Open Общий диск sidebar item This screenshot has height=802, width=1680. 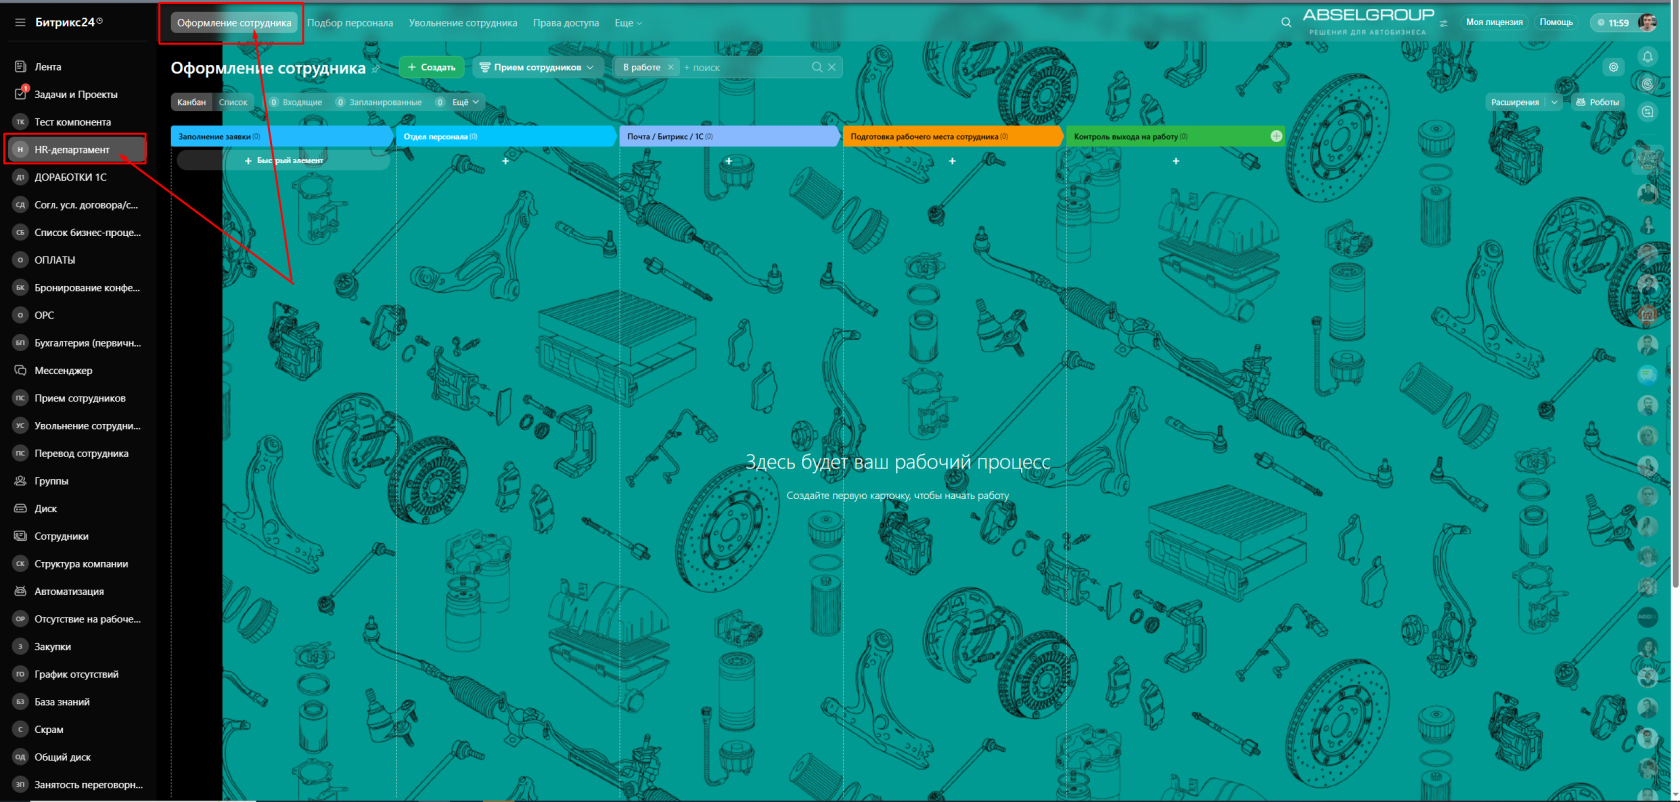[63, 757]
